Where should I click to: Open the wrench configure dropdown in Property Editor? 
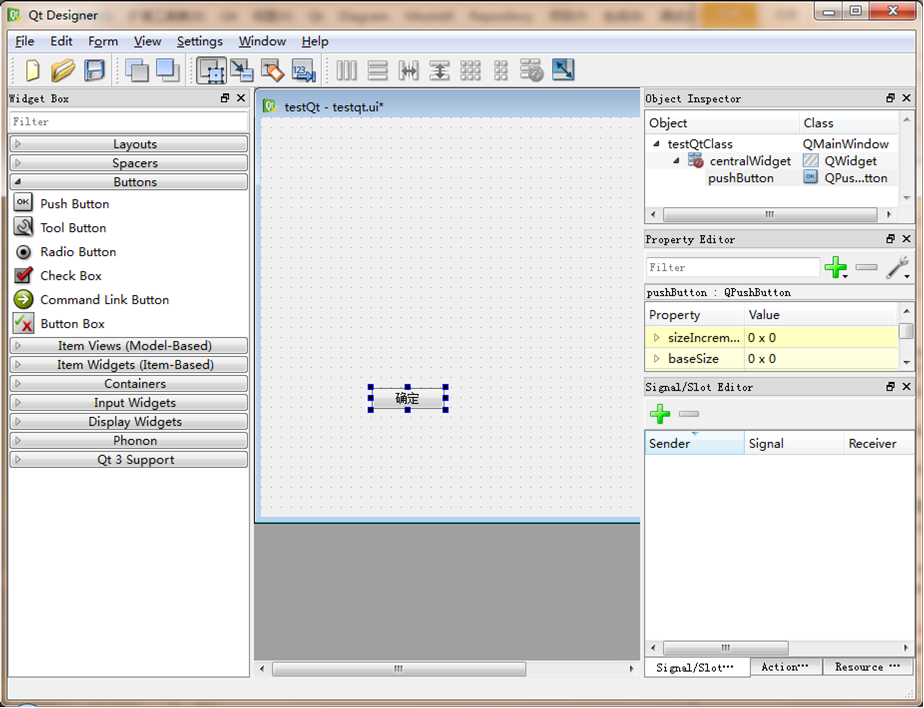pyautogui.click(x=897, y=267)
